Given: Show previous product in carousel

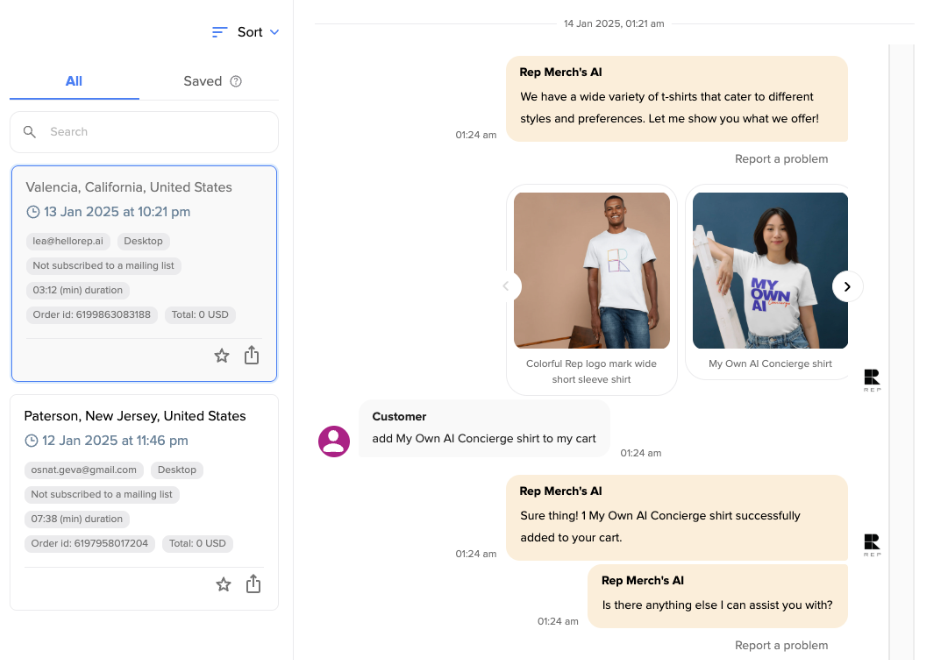Looking at the screenshot, I should 505,287.
